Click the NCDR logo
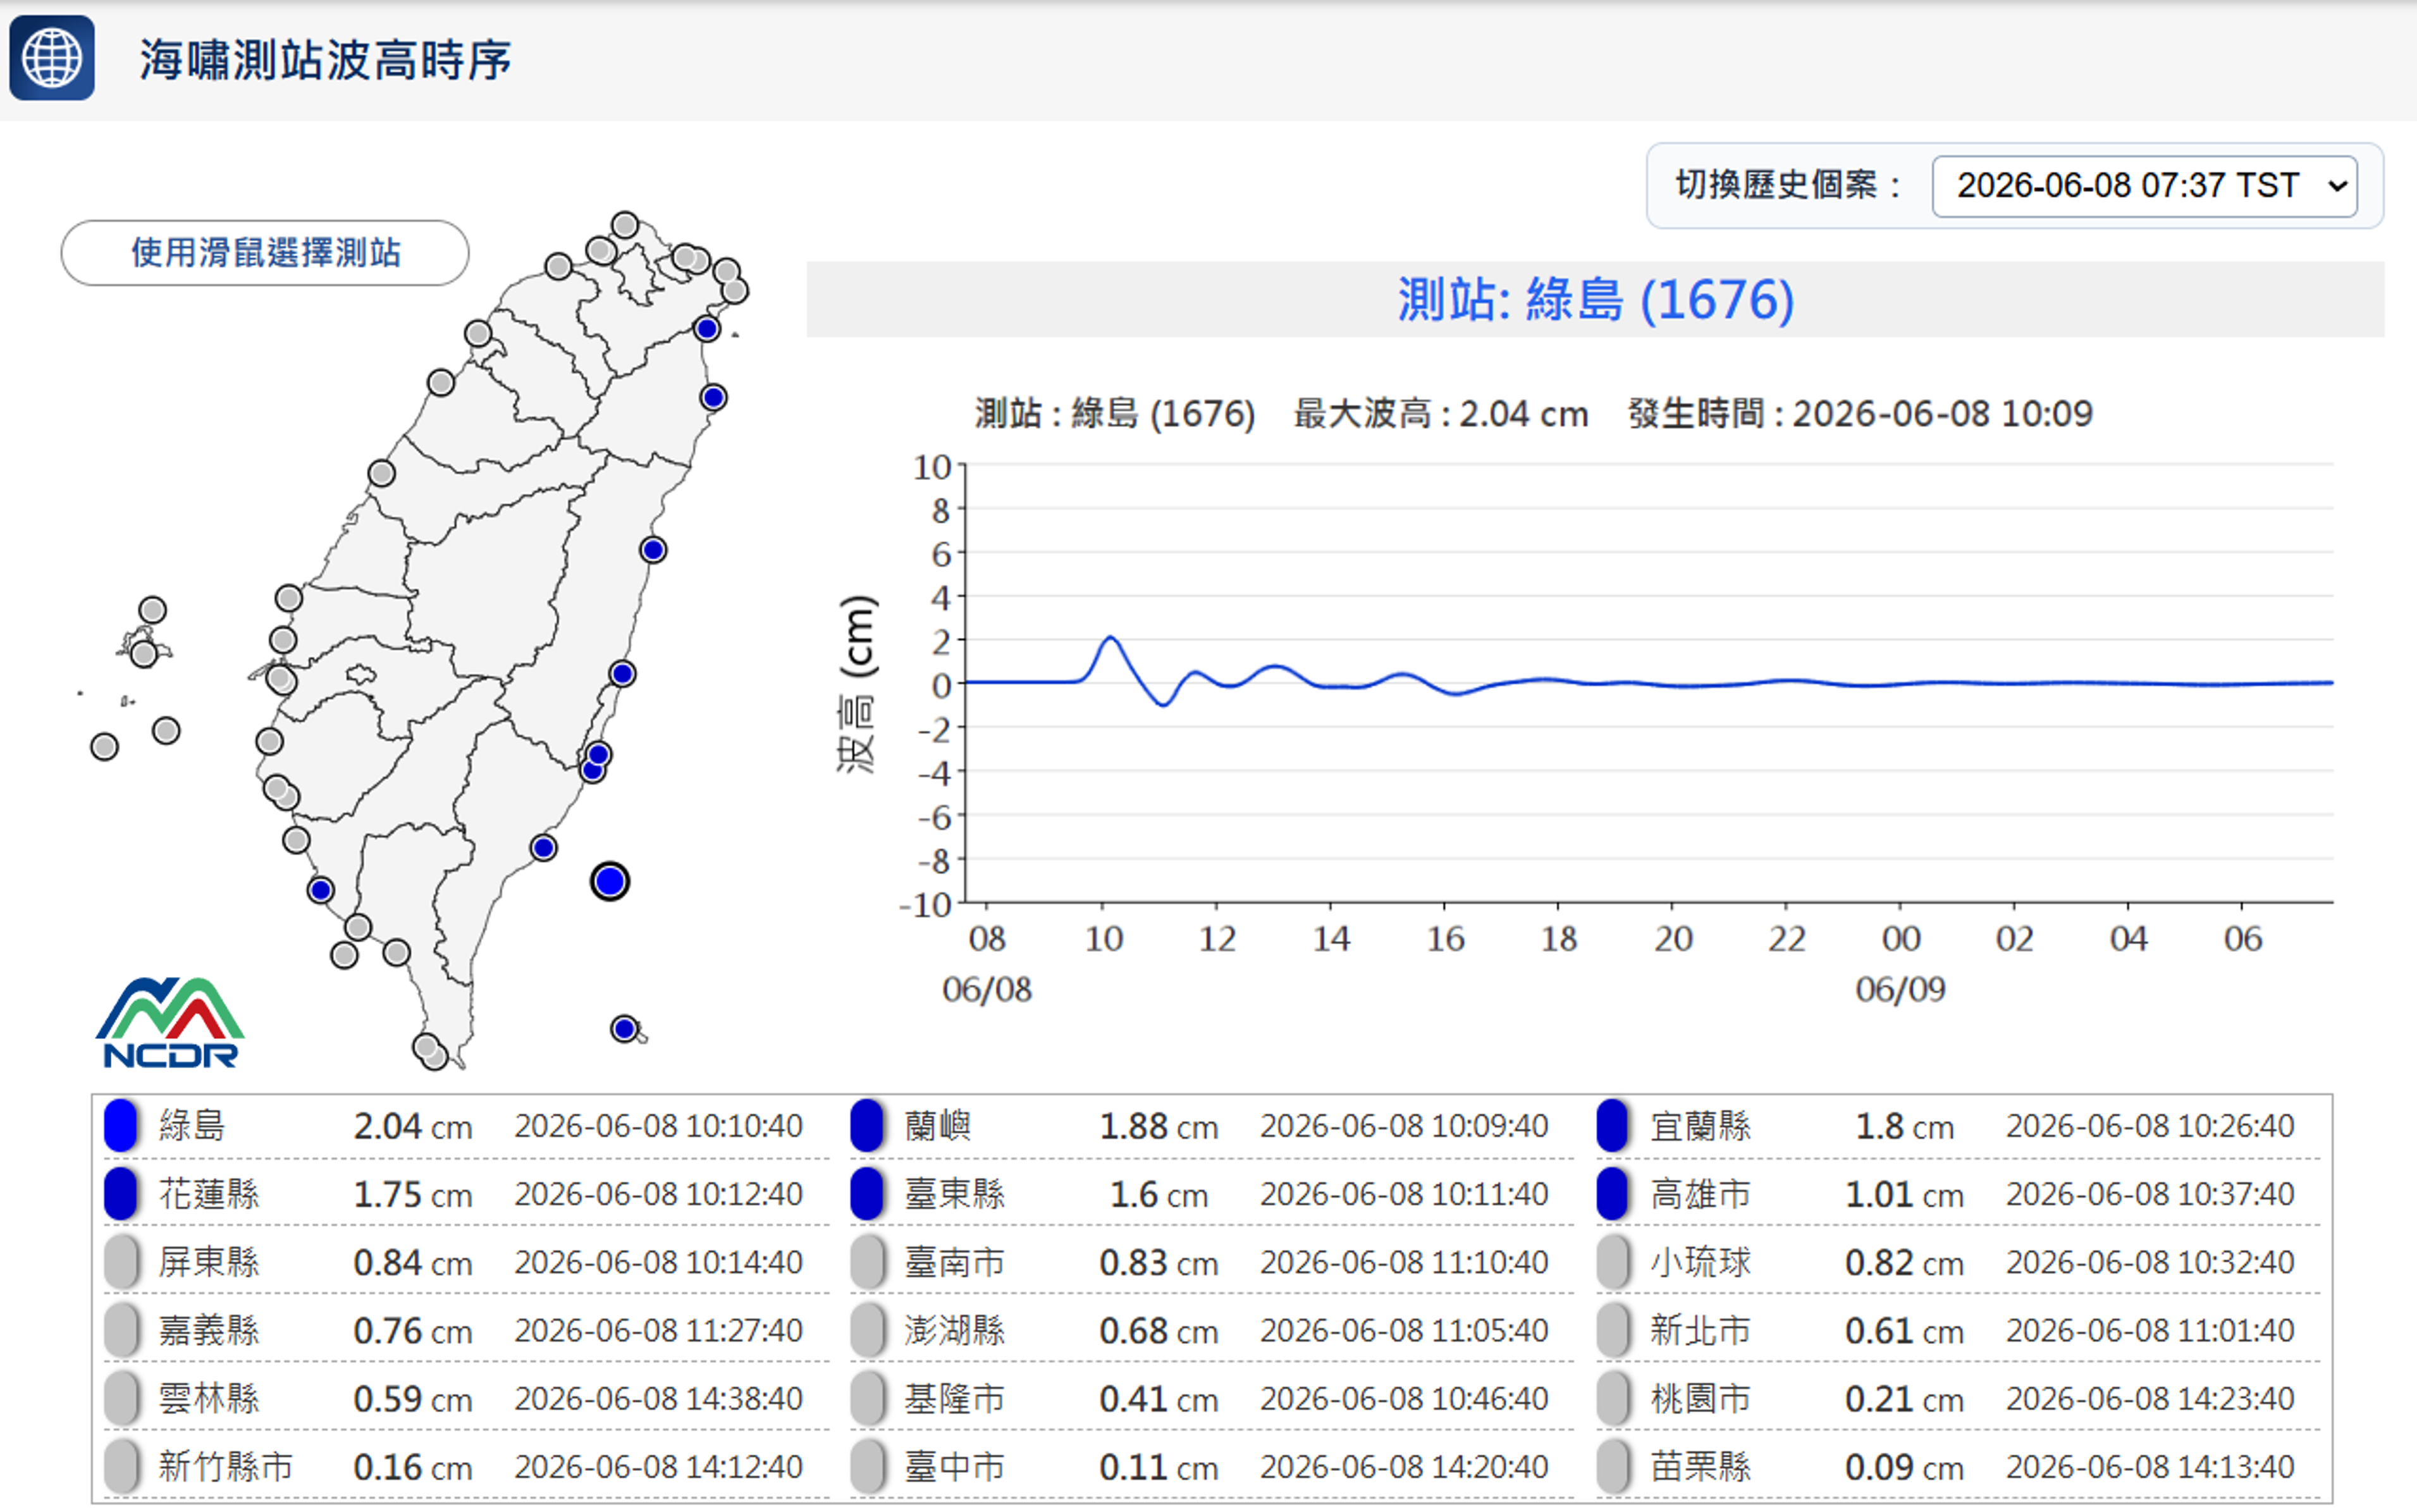2417x1512 pixels. tap(170, 1023)
